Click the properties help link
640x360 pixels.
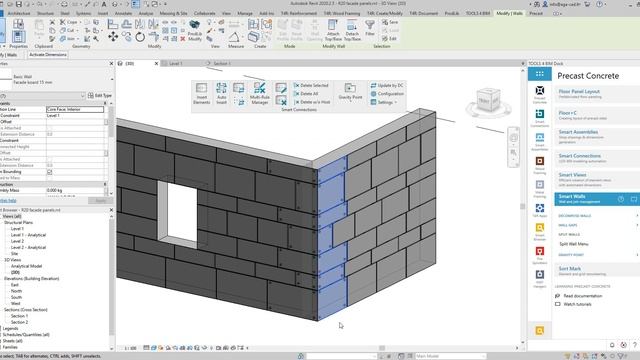[x=8, y=201]
